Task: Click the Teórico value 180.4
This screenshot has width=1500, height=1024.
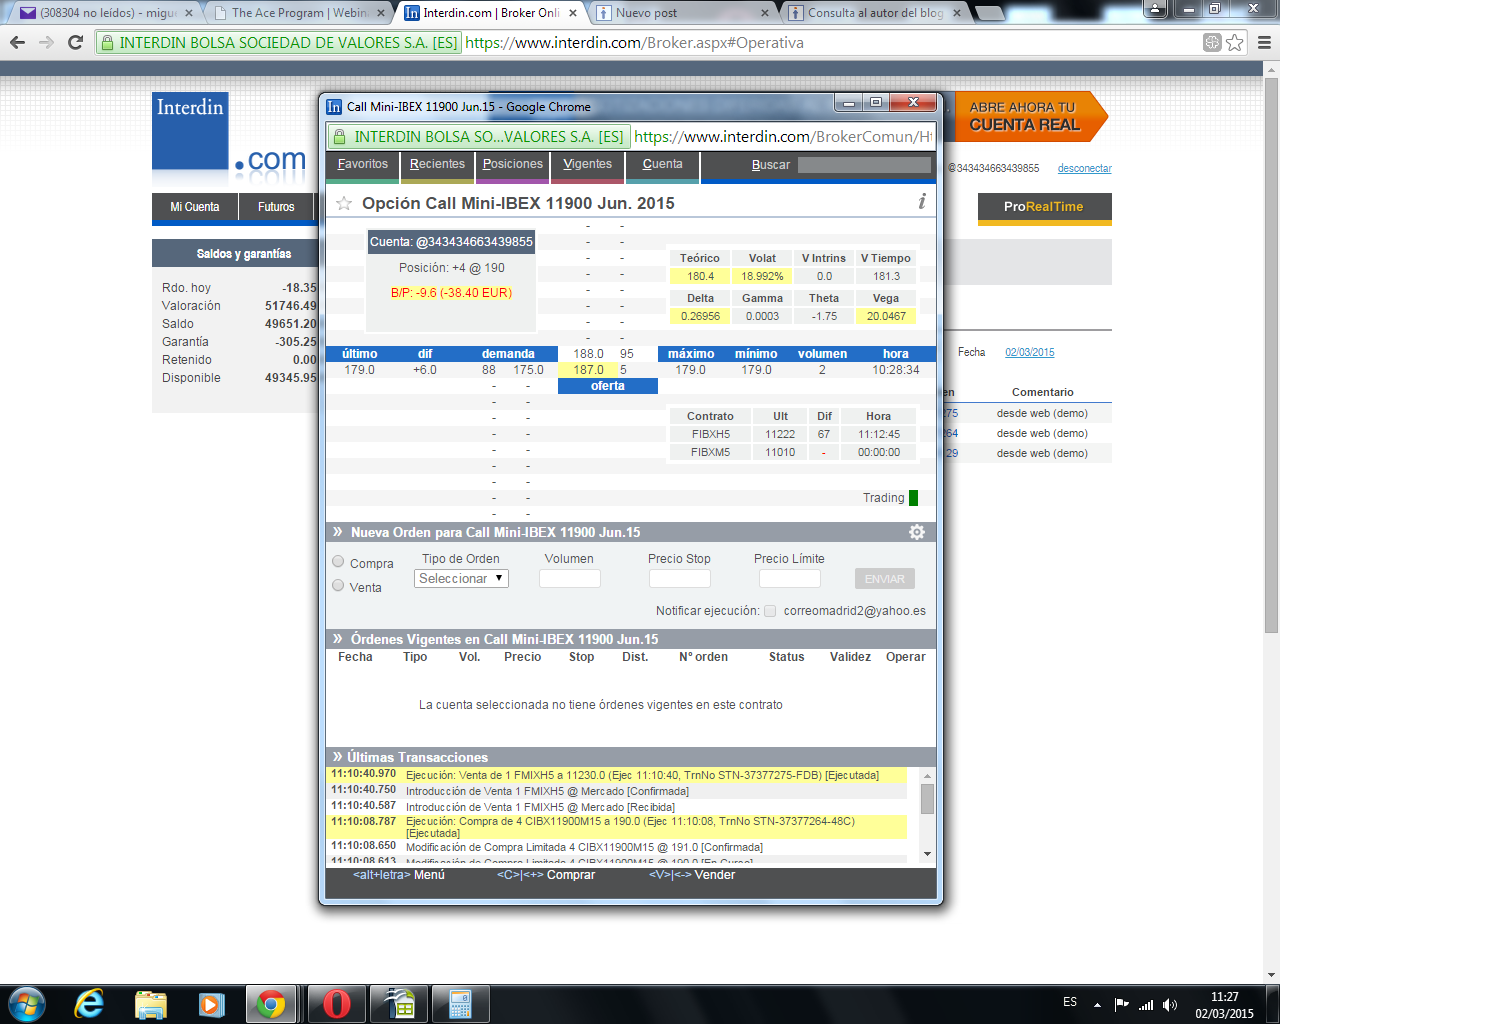Action: (700, 276)
